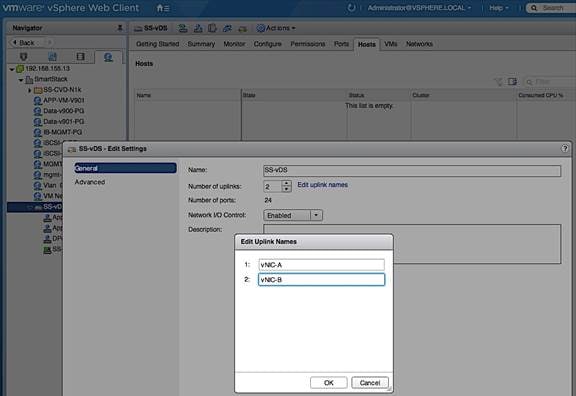
Task: Click the 192.168.155.13 vCenter icon
Action: pyautogui.click(x=20, y=69)
